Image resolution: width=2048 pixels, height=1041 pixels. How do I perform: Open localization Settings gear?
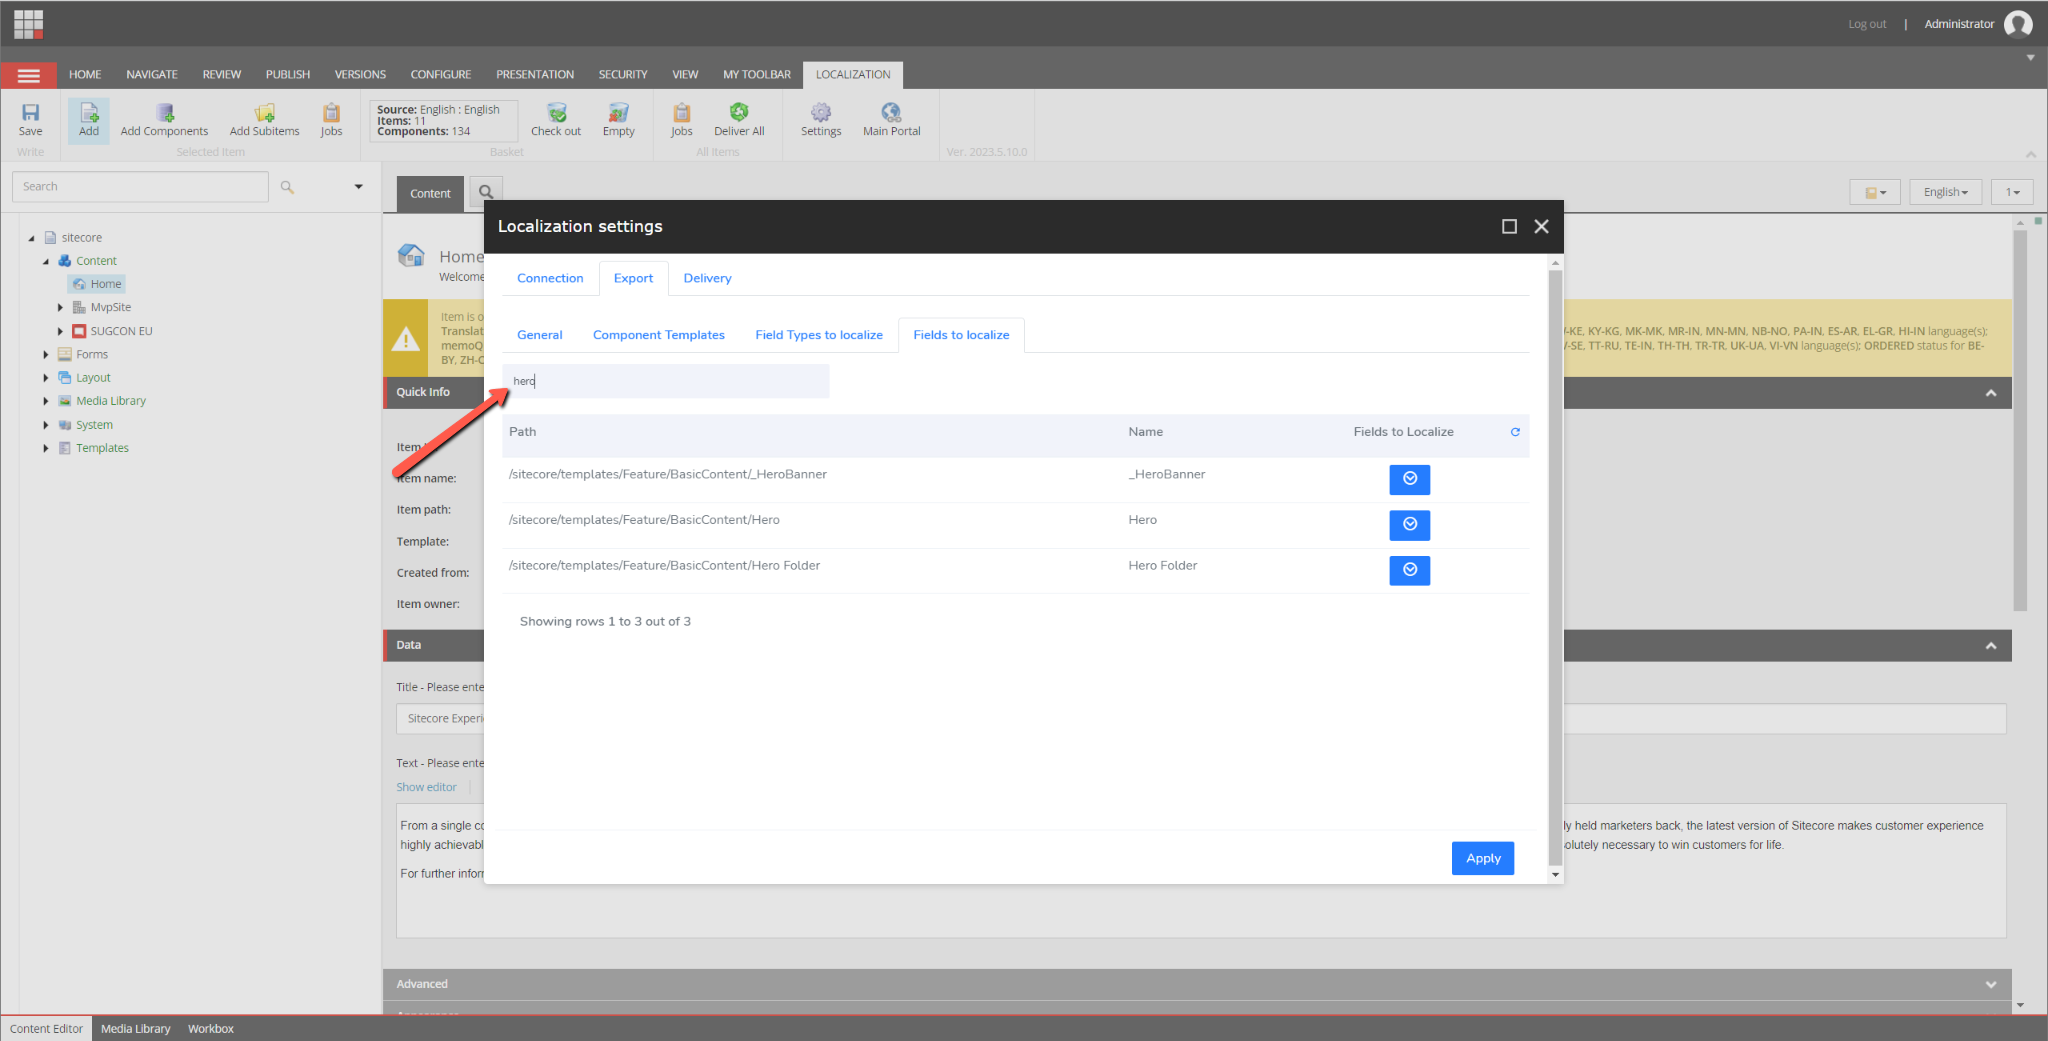point(821,119)
